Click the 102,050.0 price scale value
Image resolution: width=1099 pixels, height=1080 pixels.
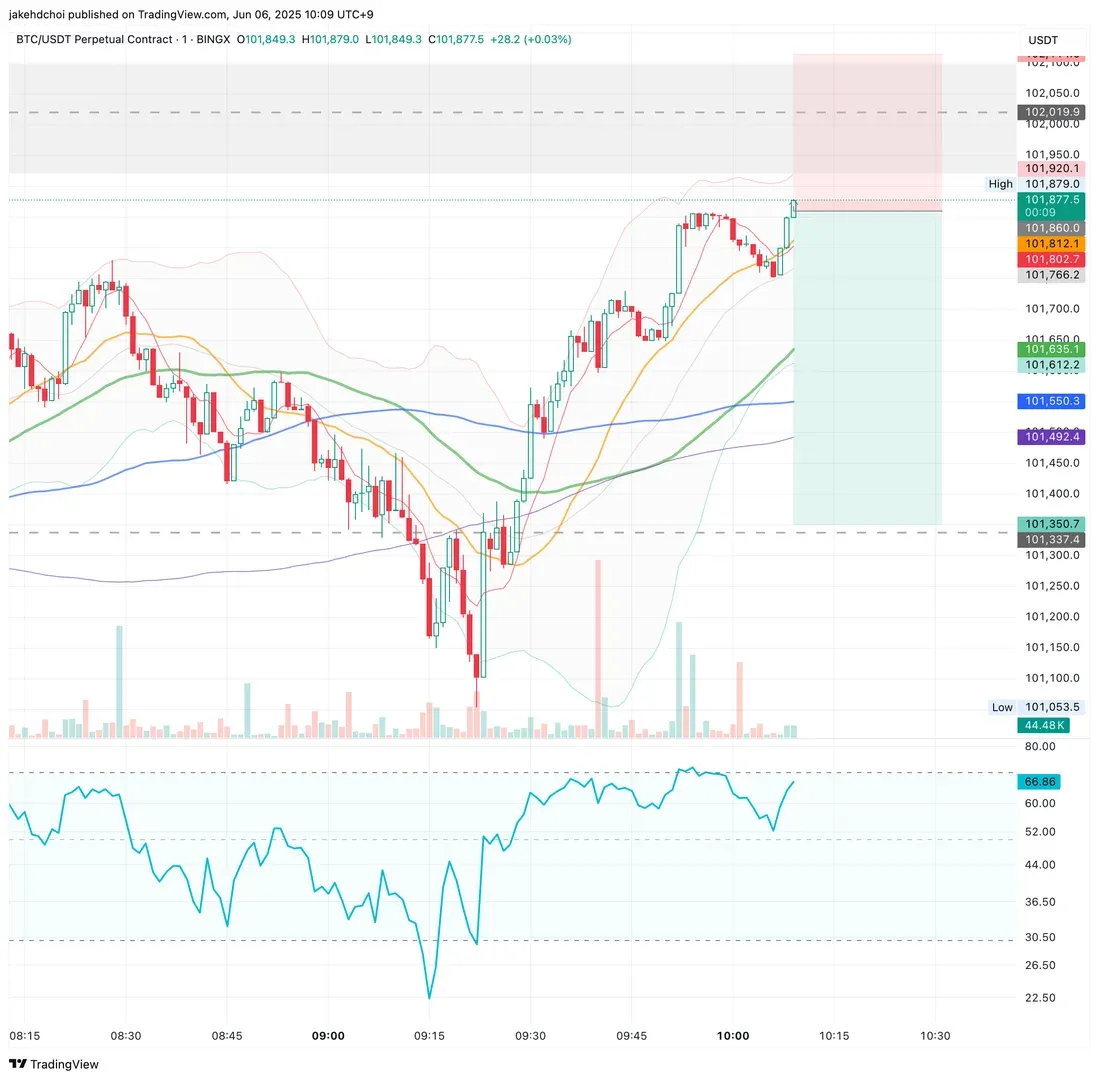(1052, 93)
